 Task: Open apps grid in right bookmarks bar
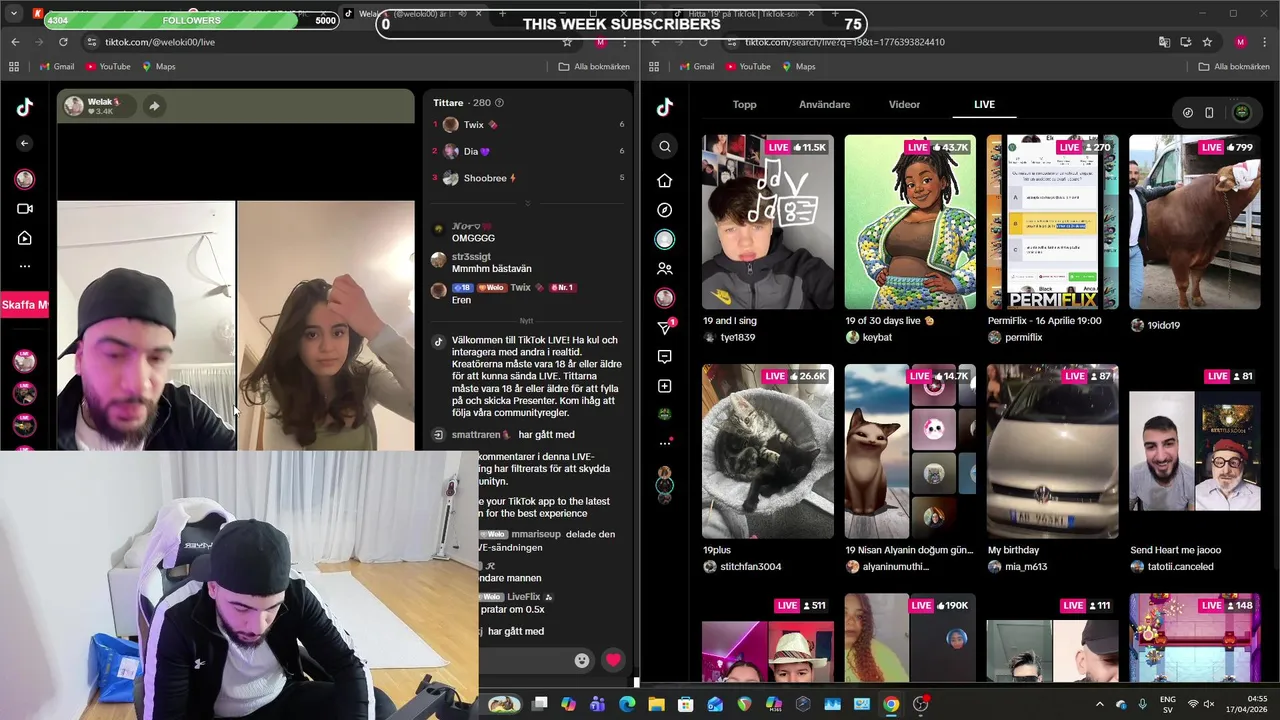(x=654, y=67)
